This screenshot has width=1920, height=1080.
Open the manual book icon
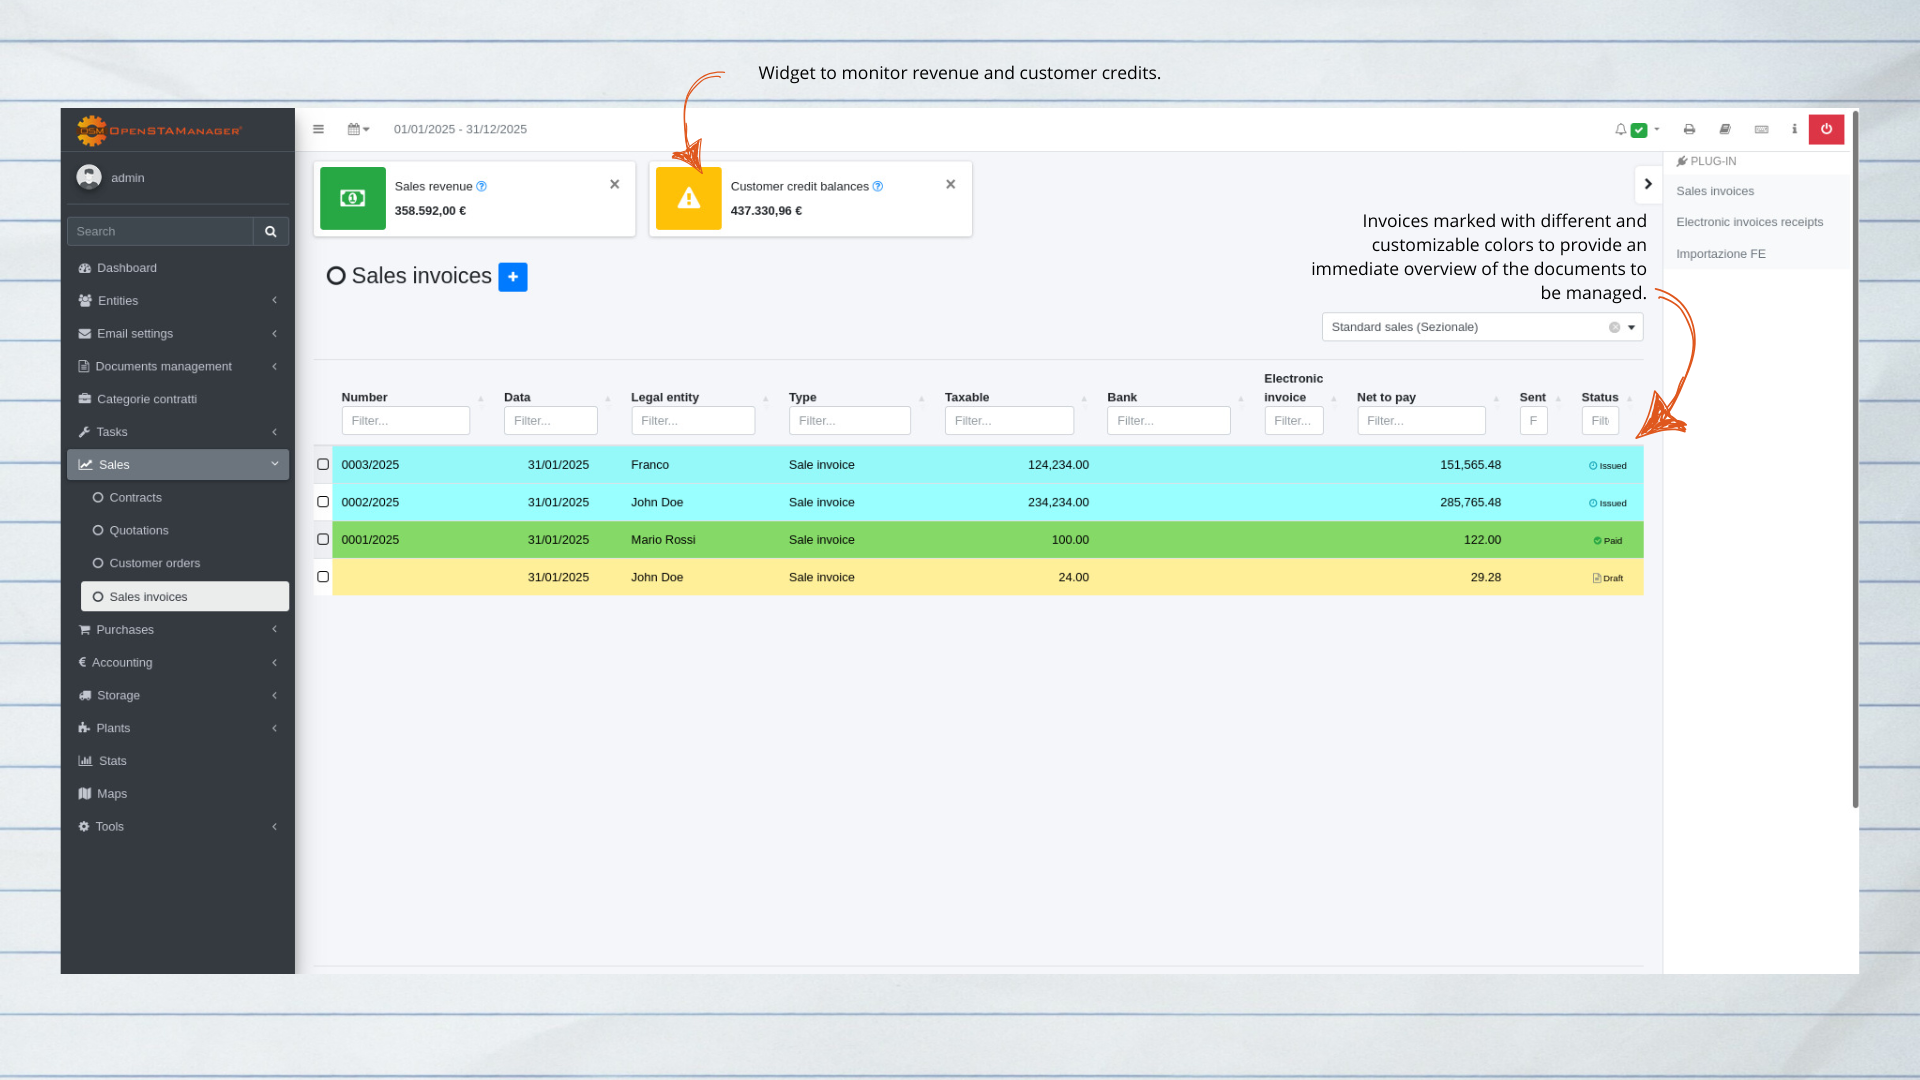1725,129
